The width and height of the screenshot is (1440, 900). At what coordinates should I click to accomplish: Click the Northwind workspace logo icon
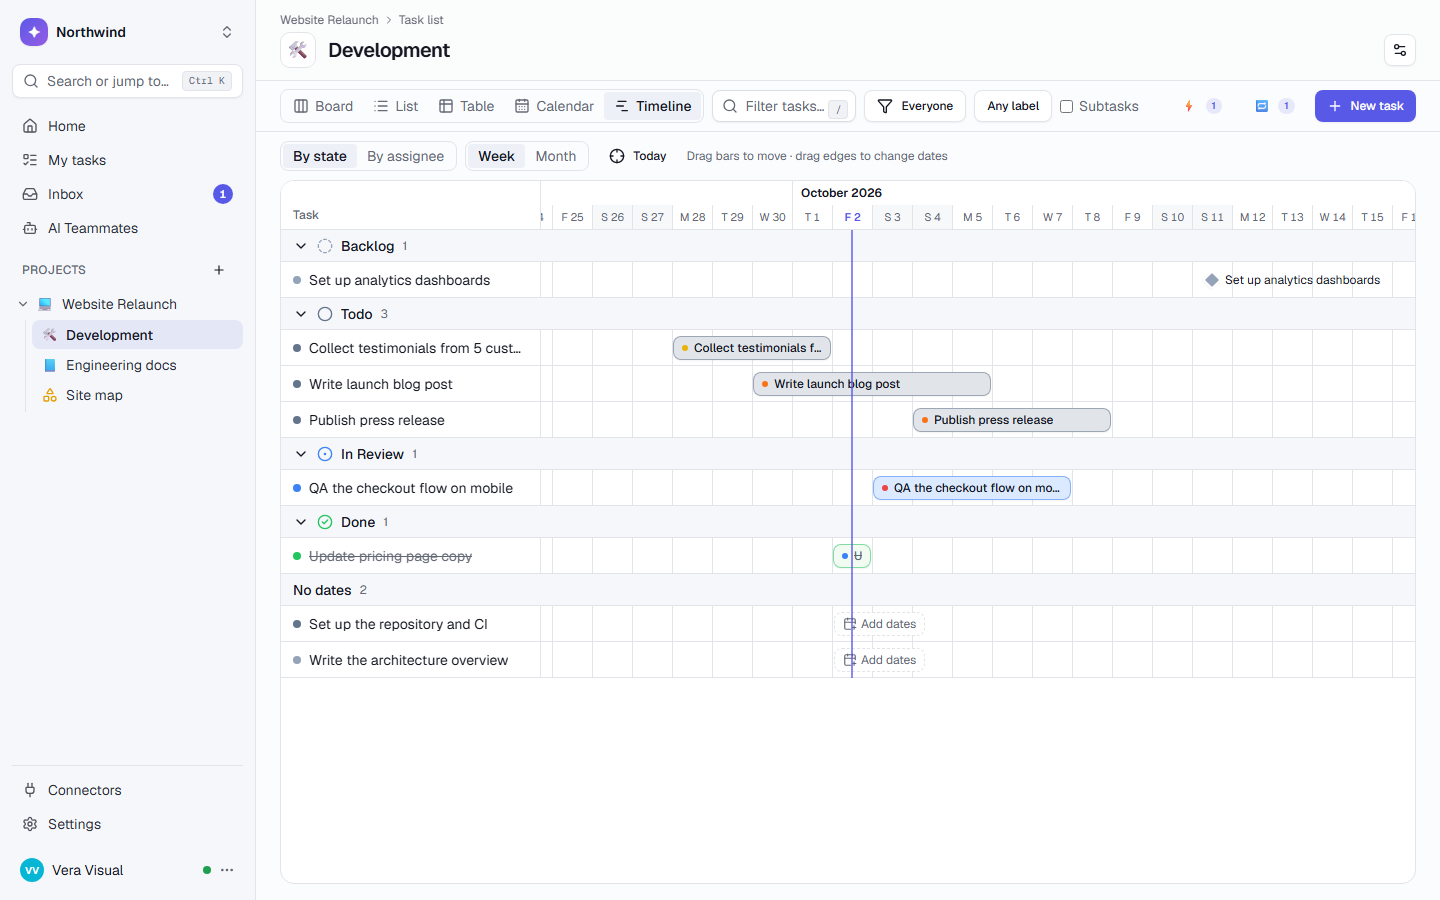34,32
